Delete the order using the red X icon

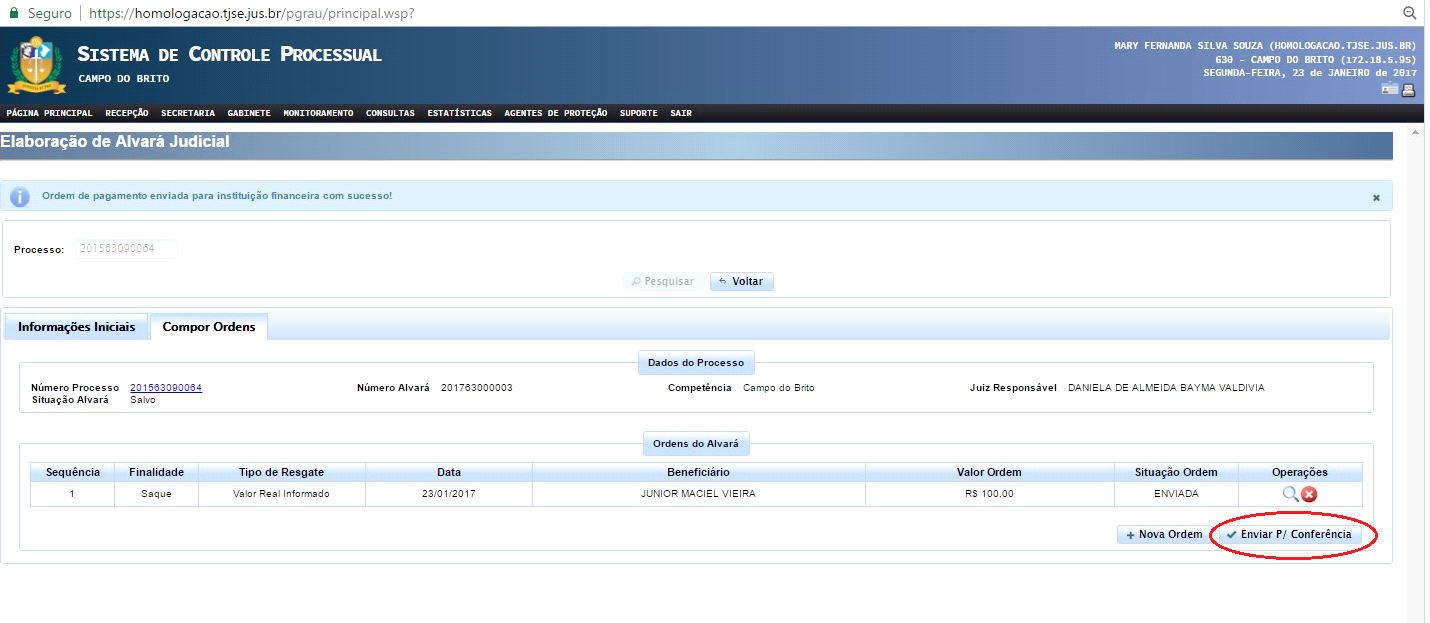[x=1308, y=494]
